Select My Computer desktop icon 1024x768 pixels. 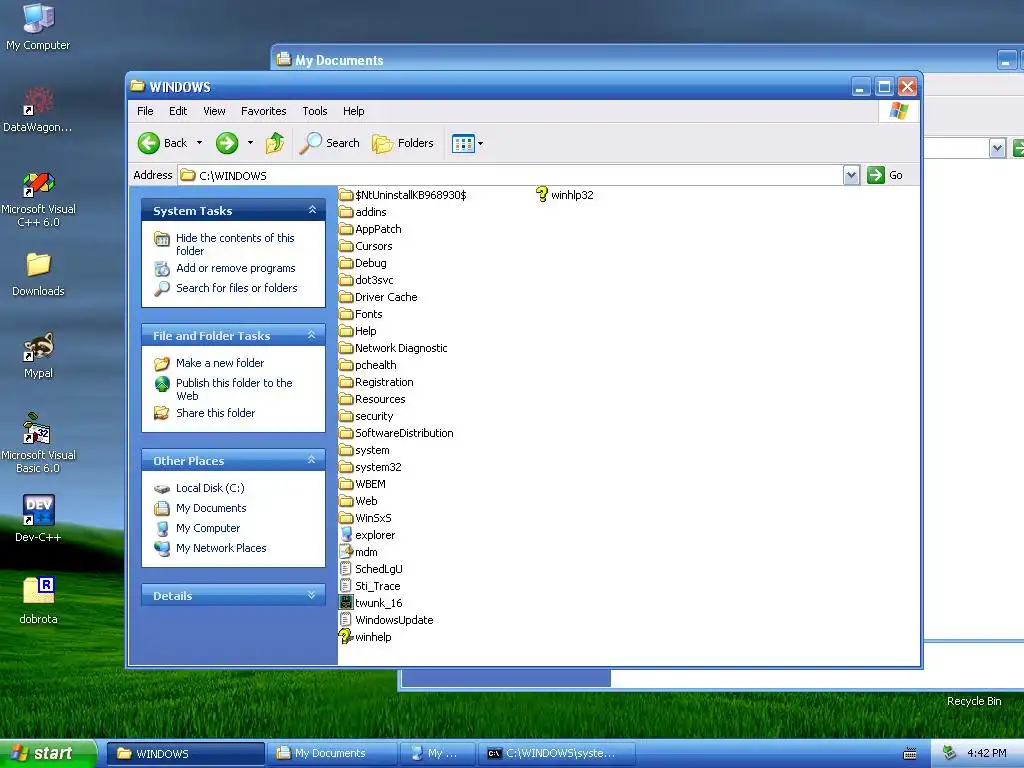coord(38,26)
